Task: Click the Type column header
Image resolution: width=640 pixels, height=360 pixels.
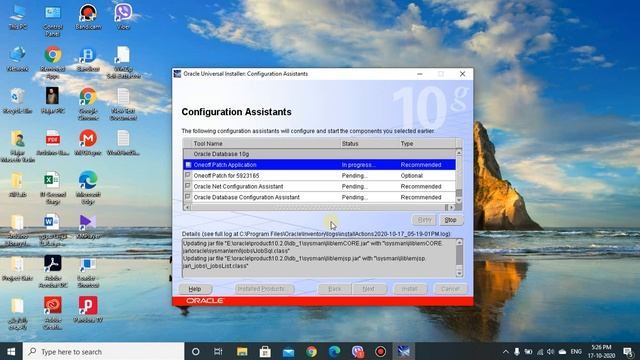Action: pos(427,144)
